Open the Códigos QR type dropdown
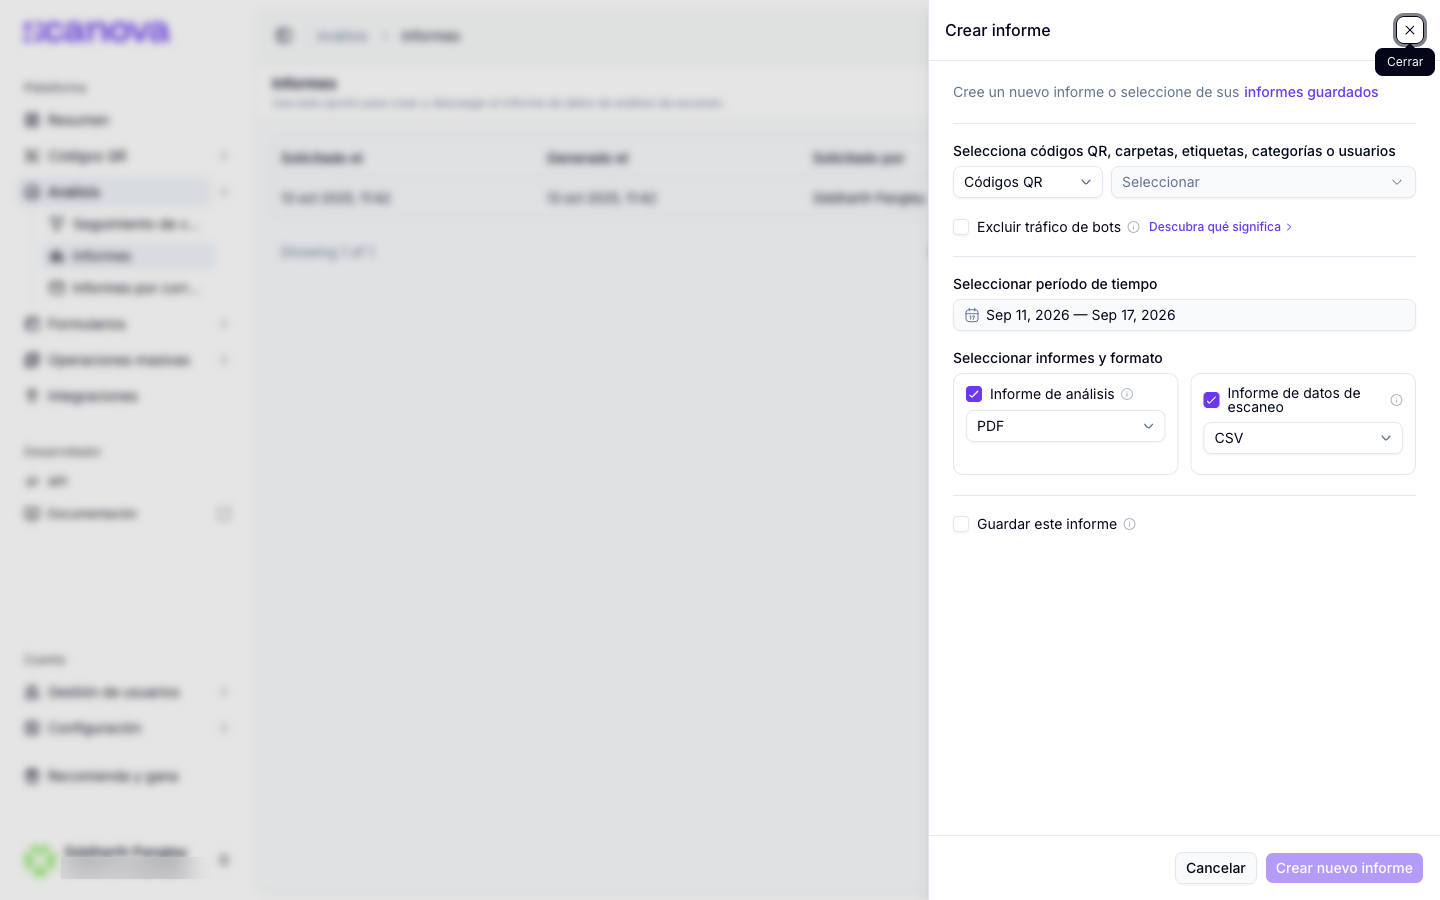This screenshot has height=900, width=1440. 1027,182
